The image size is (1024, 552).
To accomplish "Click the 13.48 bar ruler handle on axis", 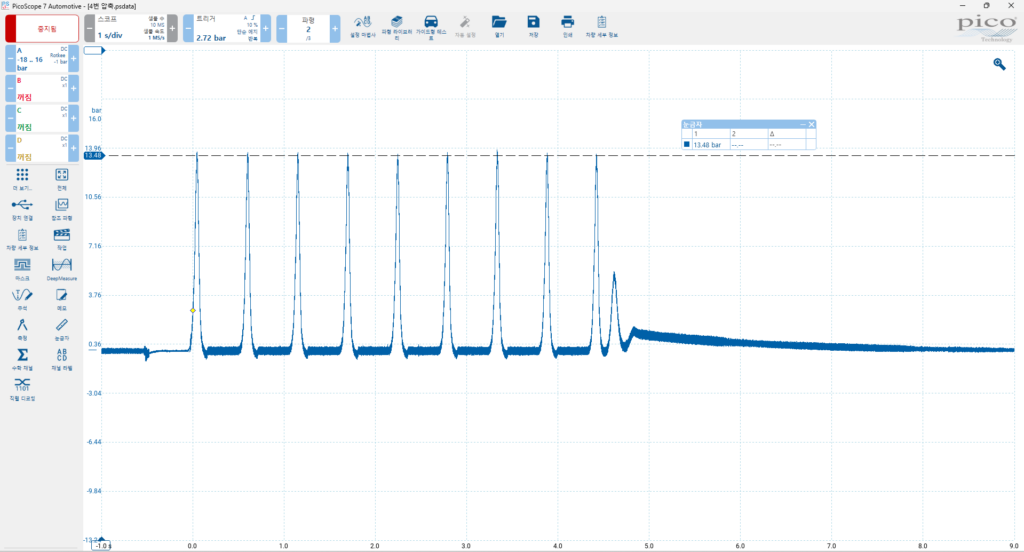I will 93,156.
